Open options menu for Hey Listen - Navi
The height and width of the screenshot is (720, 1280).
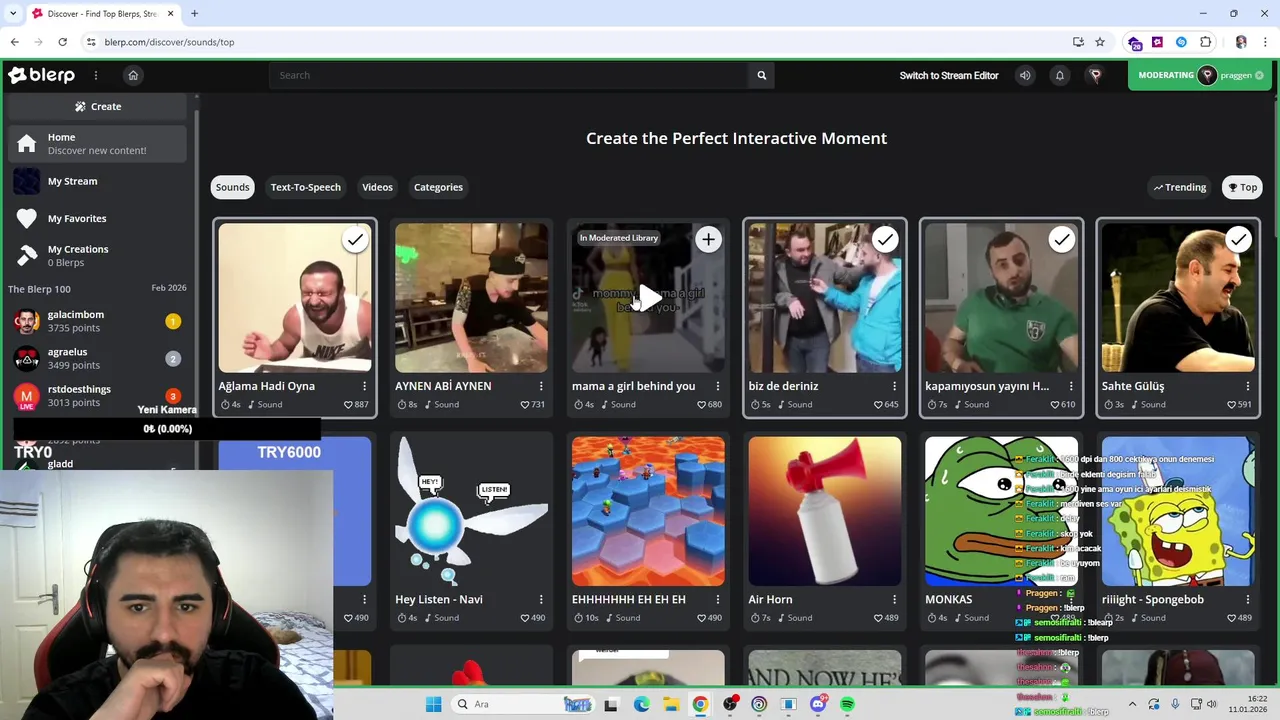[541, 599]
